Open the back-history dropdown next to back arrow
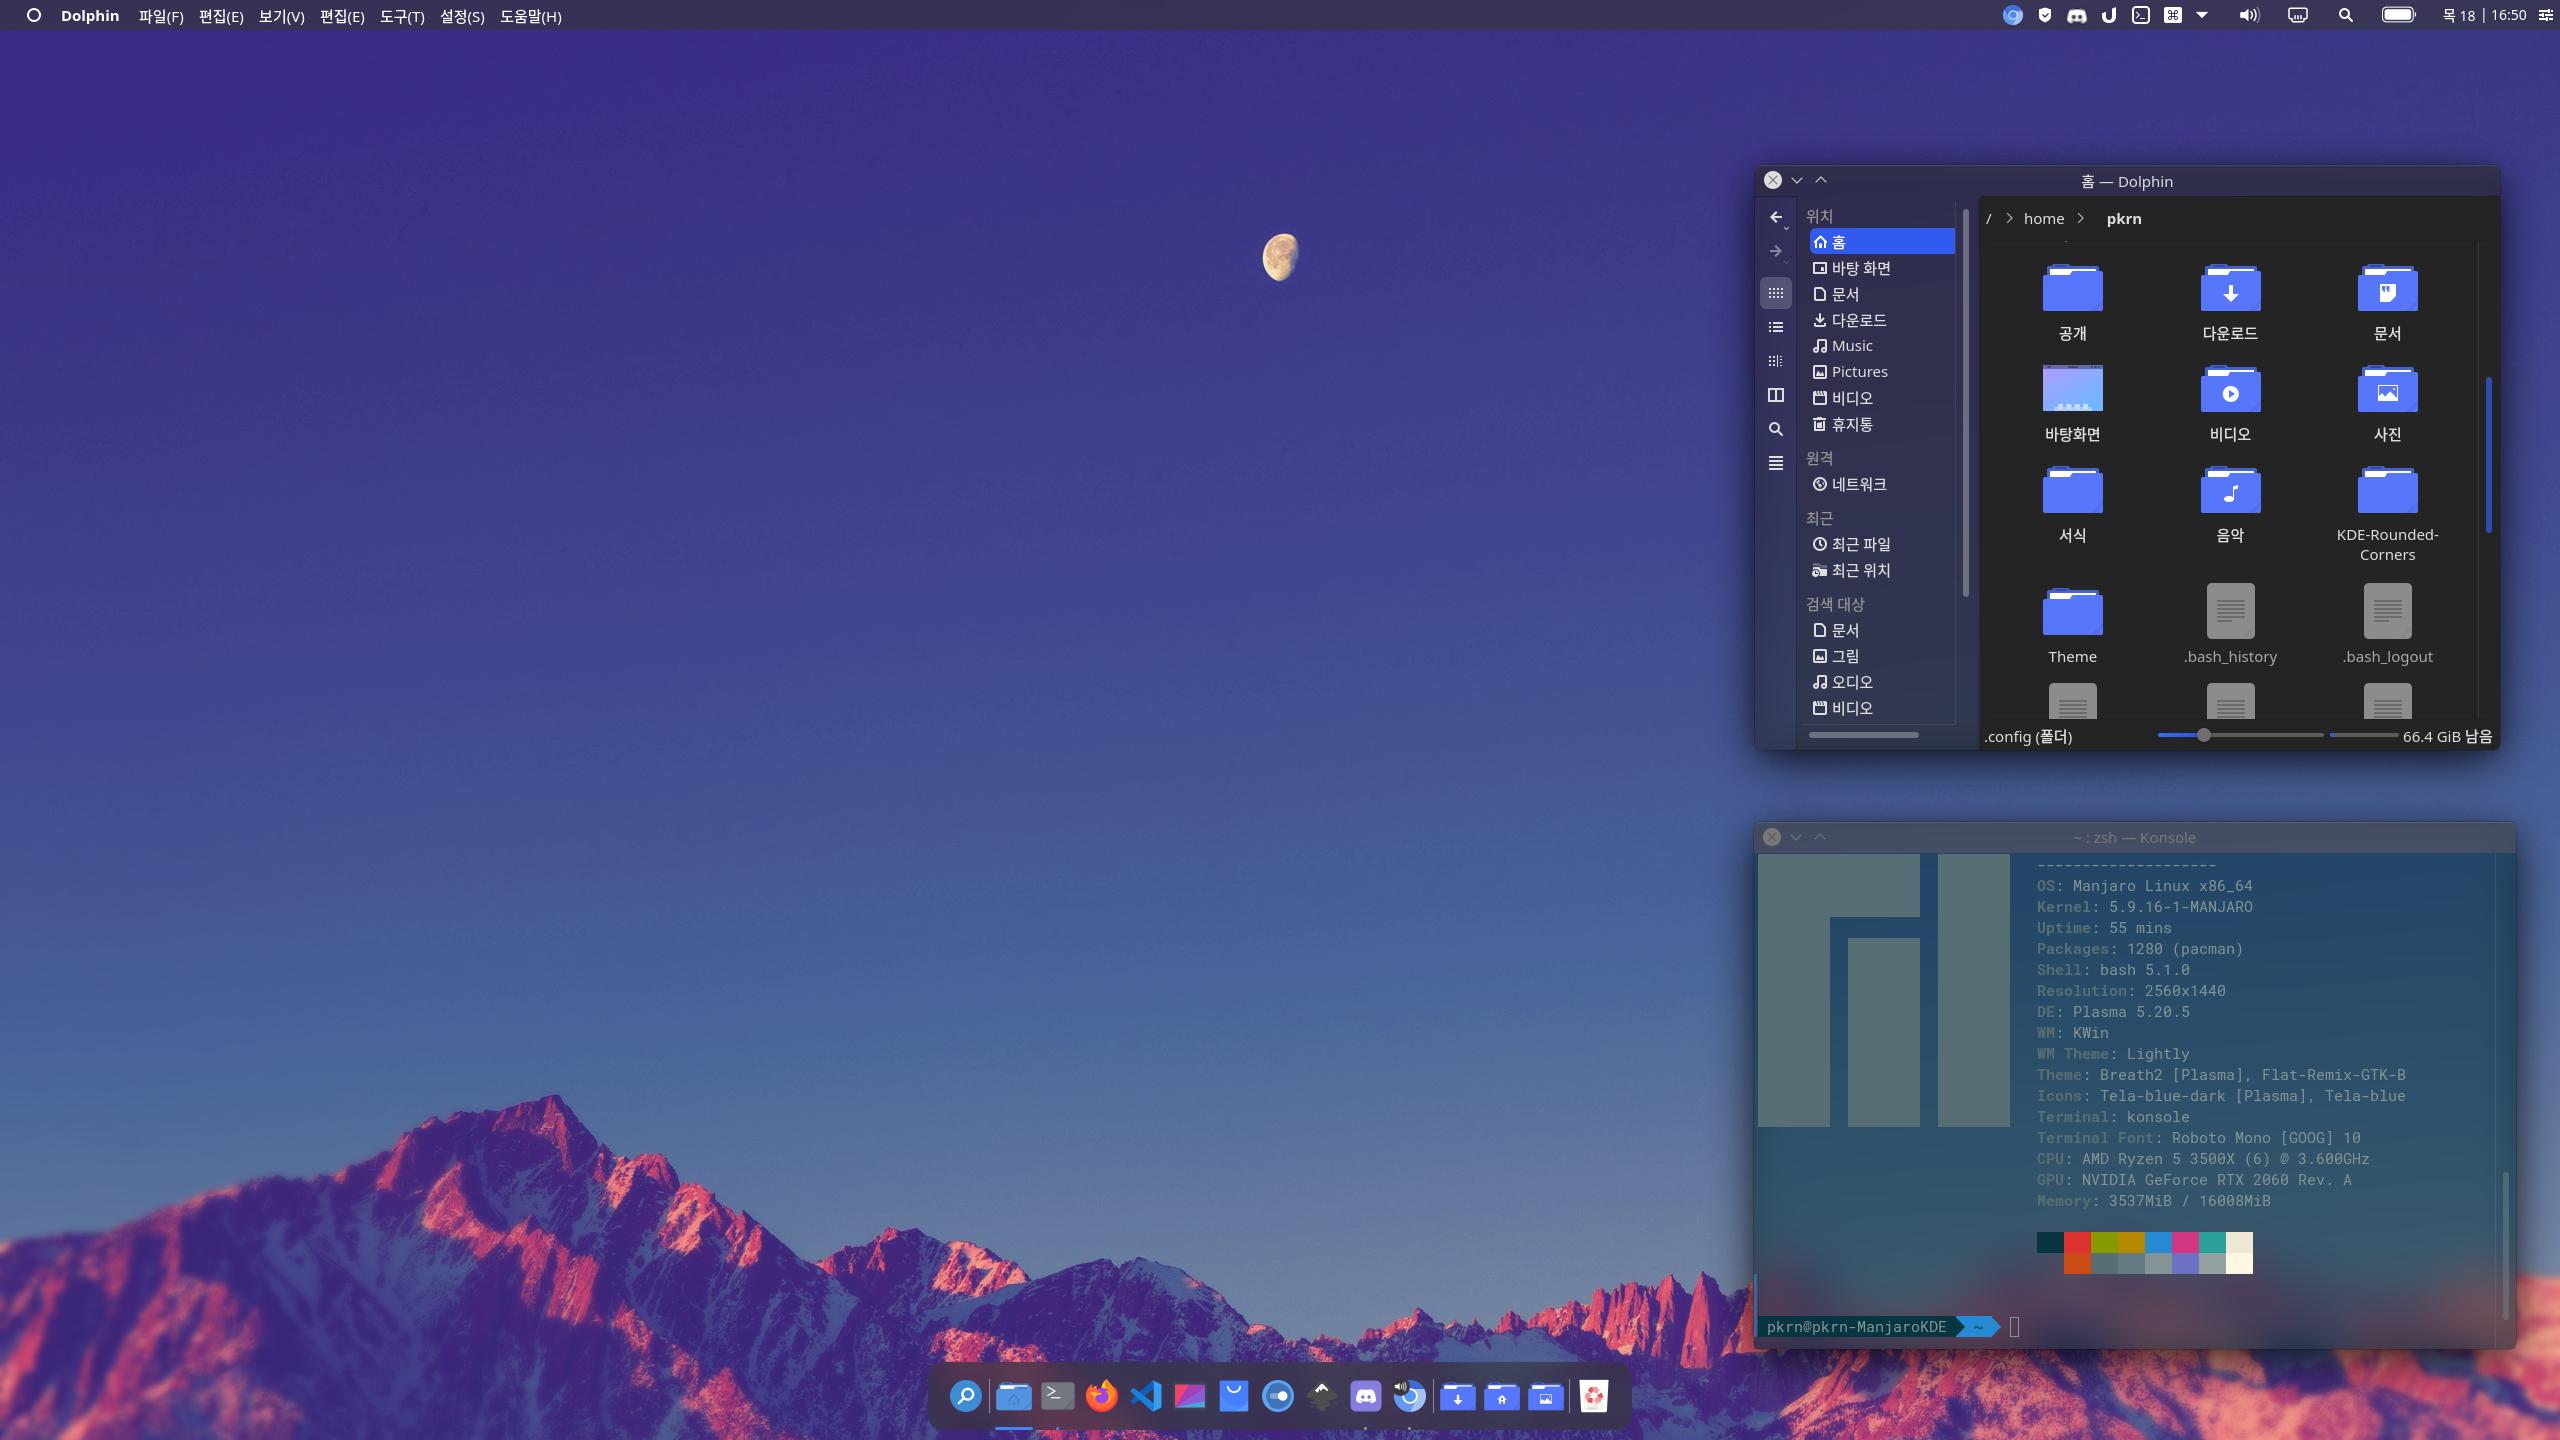The image size is (2560, 1440). point(1787,228)
